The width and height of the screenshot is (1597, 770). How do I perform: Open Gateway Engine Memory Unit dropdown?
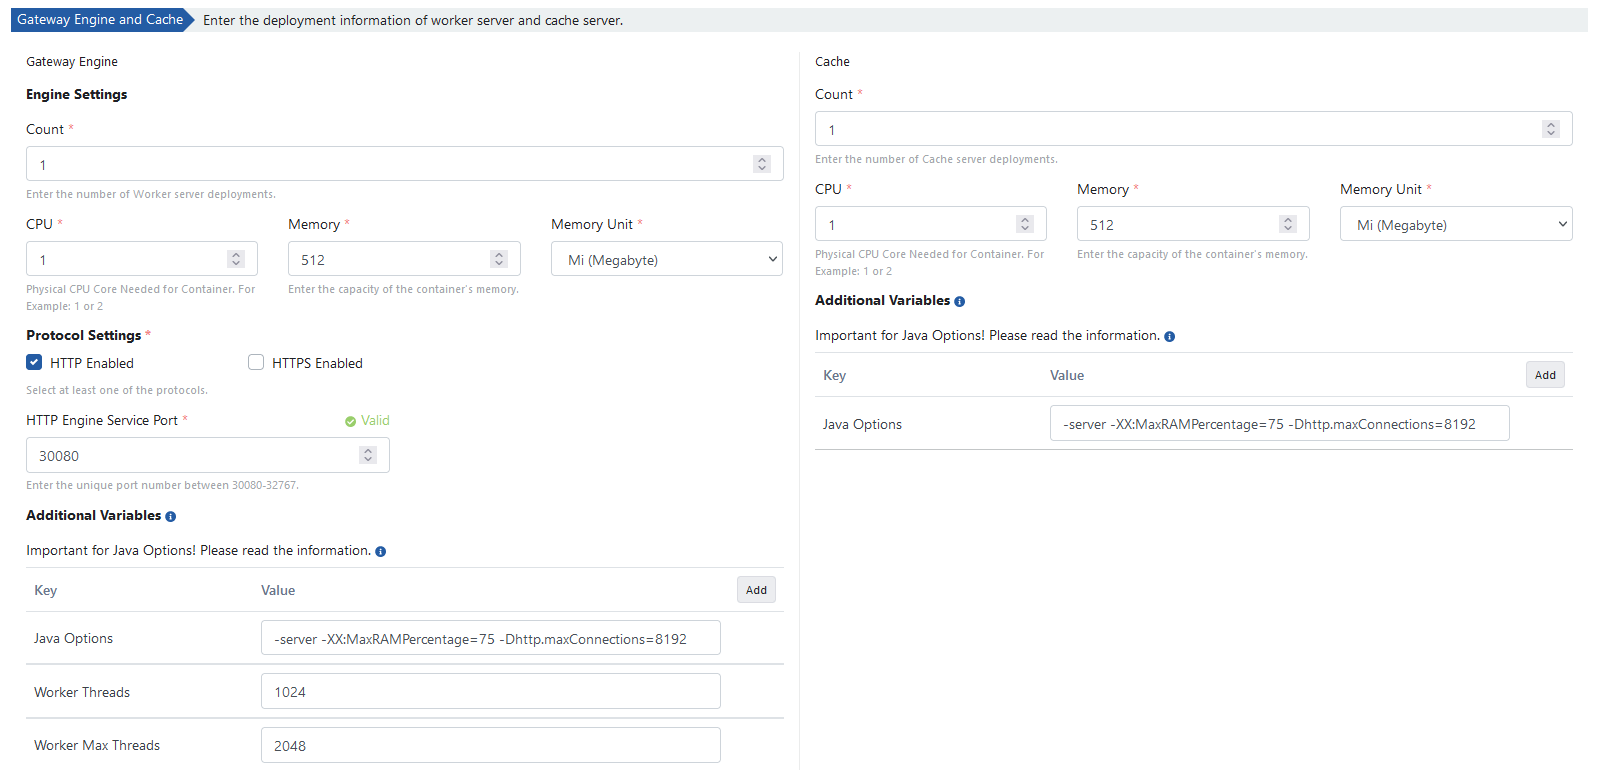666,259
